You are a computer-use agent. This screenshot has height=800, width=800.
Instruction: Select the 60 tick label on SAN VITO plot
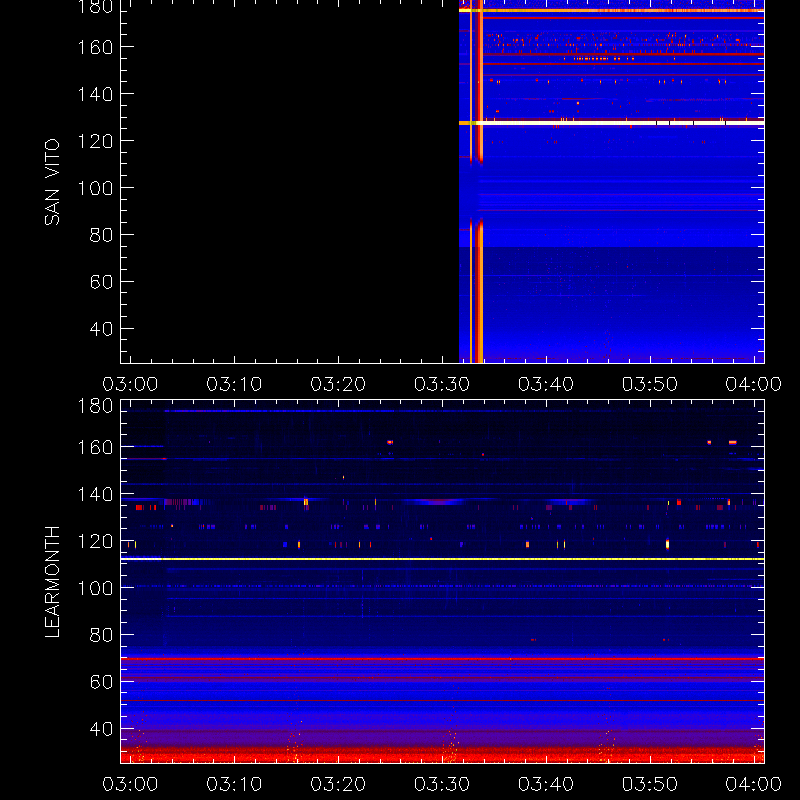101,282
